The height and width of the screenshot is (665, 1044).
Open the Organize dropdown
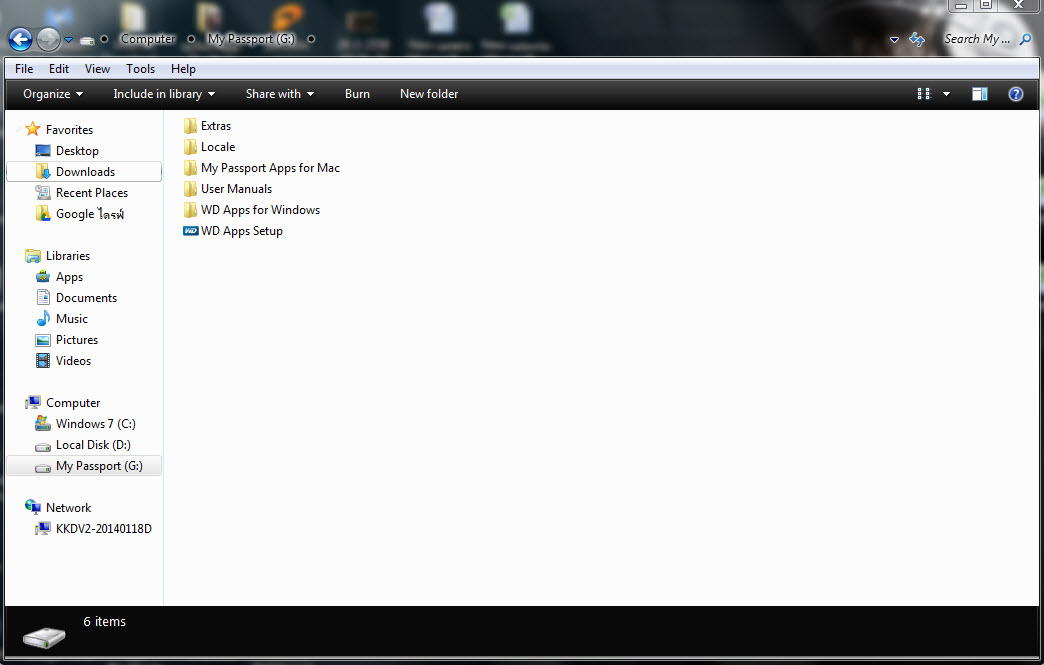coord(53,94)
